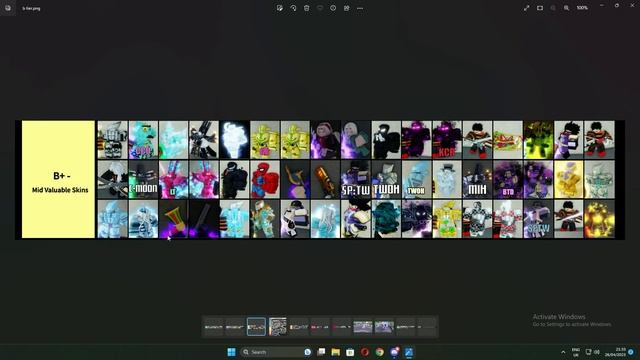The height and width of the screenshot is (360, 640).
Task: Click the Print icon in top toolbar
Action: click(x=347, y=8)
